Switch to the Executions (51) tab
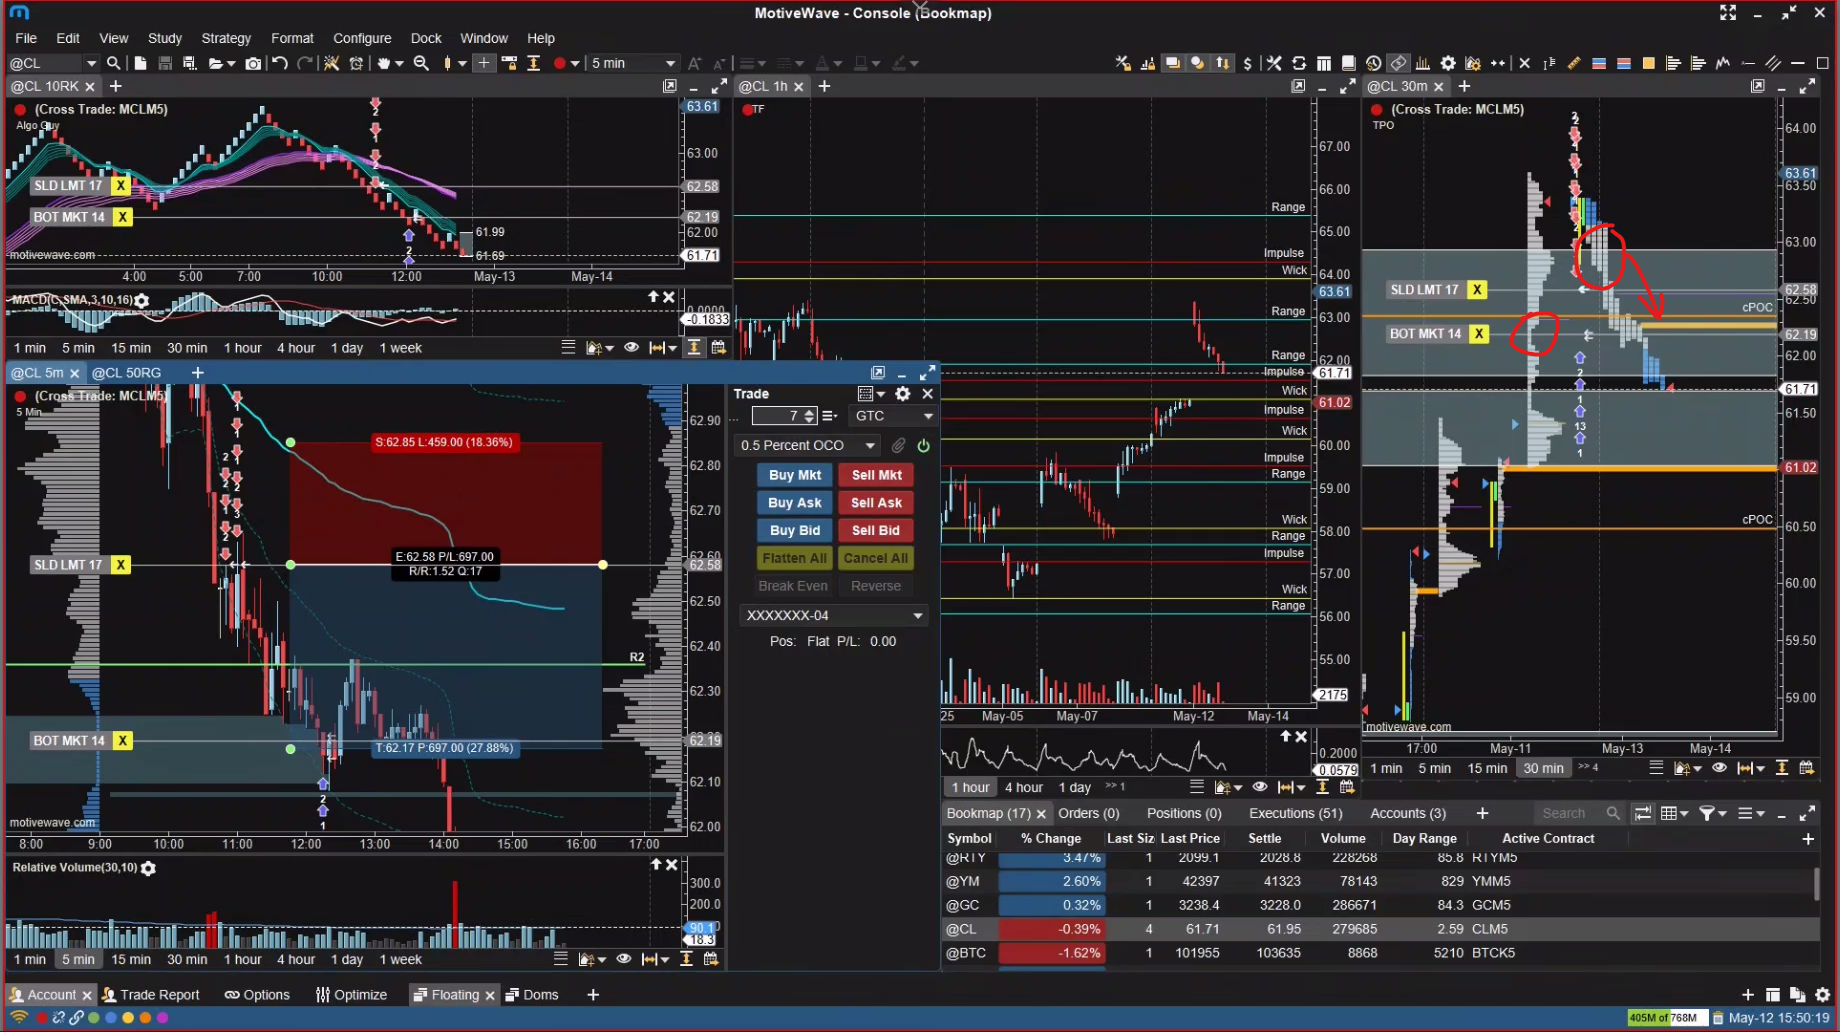 (x=1296, y=813)
